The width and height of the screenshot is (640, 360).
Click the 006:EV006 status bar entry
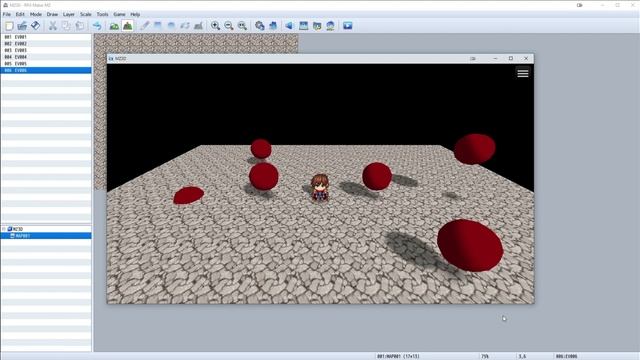point(567,356)
